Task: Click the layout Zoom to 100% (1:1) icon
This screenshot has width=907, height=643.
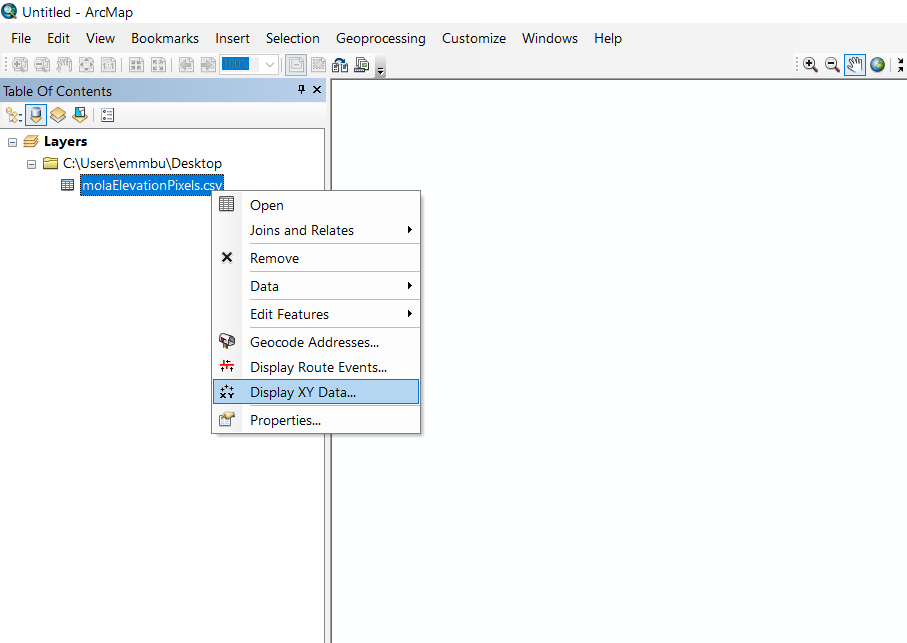Action: [x=108, y=65]
